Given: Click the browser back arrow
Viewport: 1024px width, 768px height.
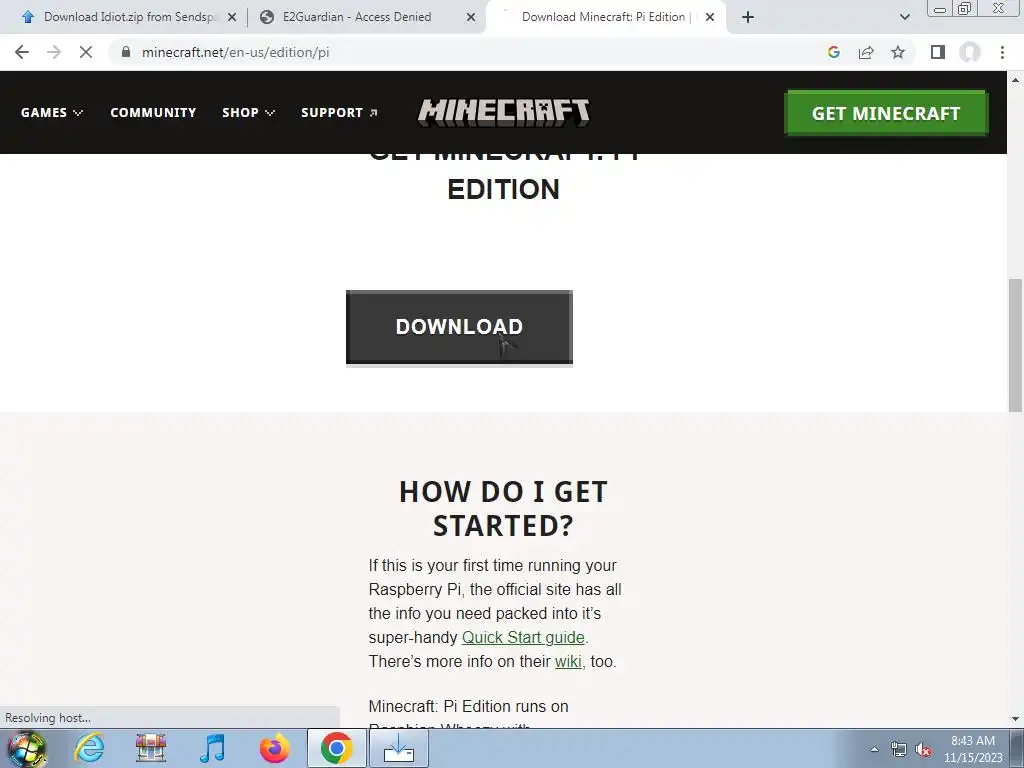Looking at the screenshot, I should point(22,52).
